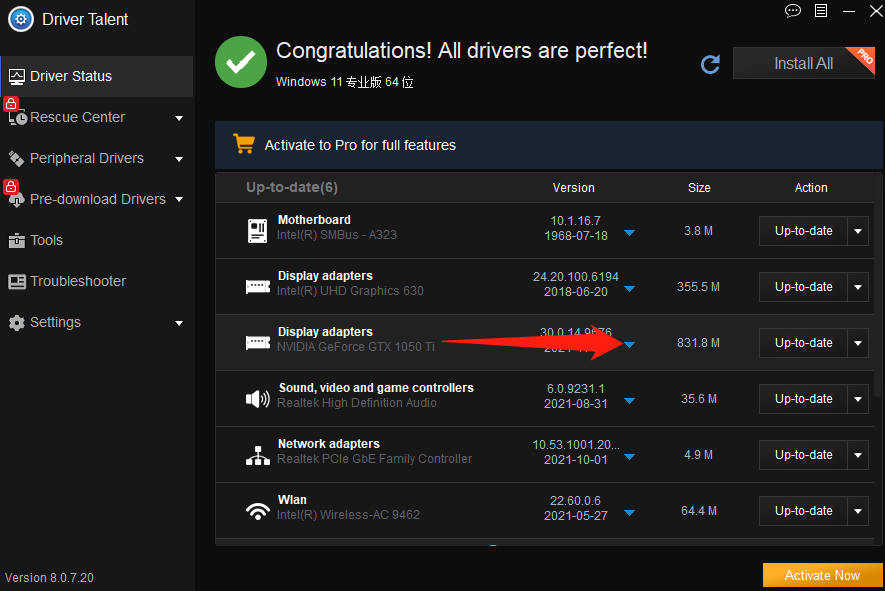This screenshot has width=885, height=591.
Task: Click the Troubleshooter icon
Action: pos(17,281)
